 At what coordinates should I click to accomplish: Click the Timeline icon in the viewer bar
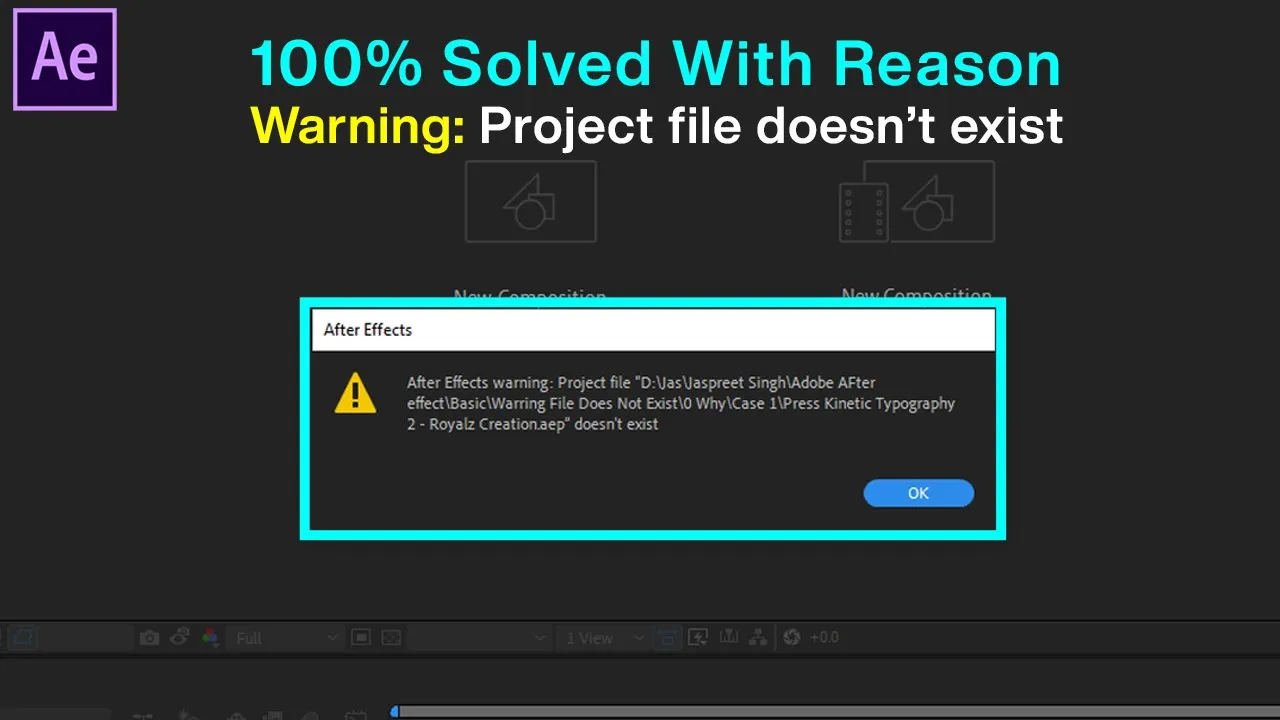click(728, 637)
